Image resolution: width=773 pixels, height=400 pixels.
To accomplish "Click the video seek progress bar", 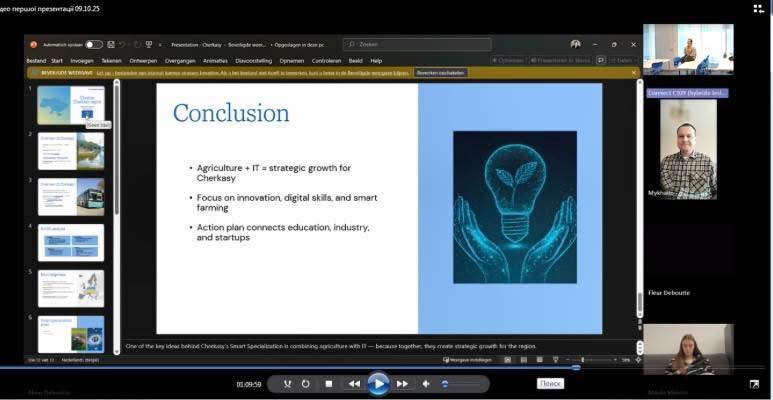I will pos(300,368).
